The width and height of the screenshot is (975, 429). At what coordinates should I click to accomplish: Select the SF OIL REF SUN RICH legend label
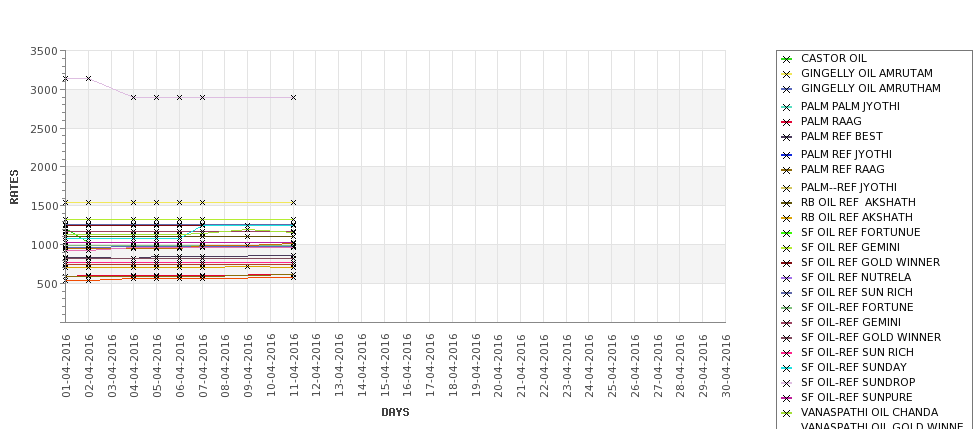[857, 292]
